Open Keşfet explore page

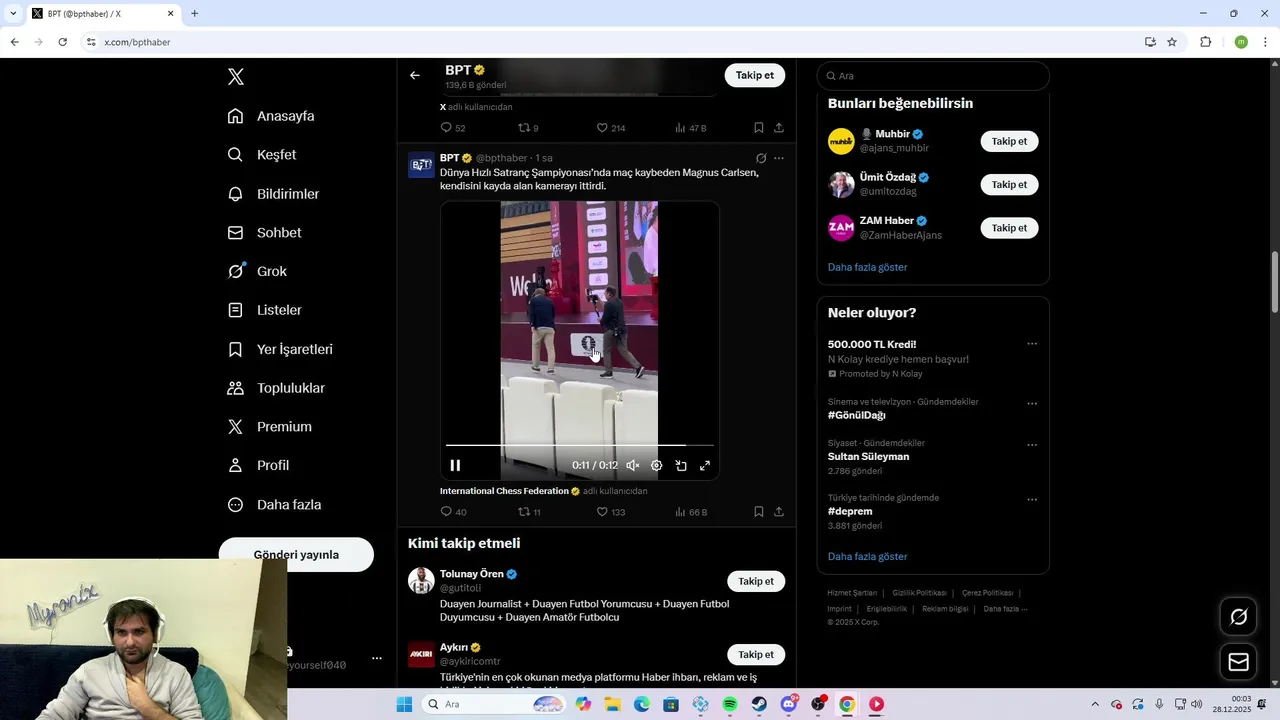click(262, 155)
